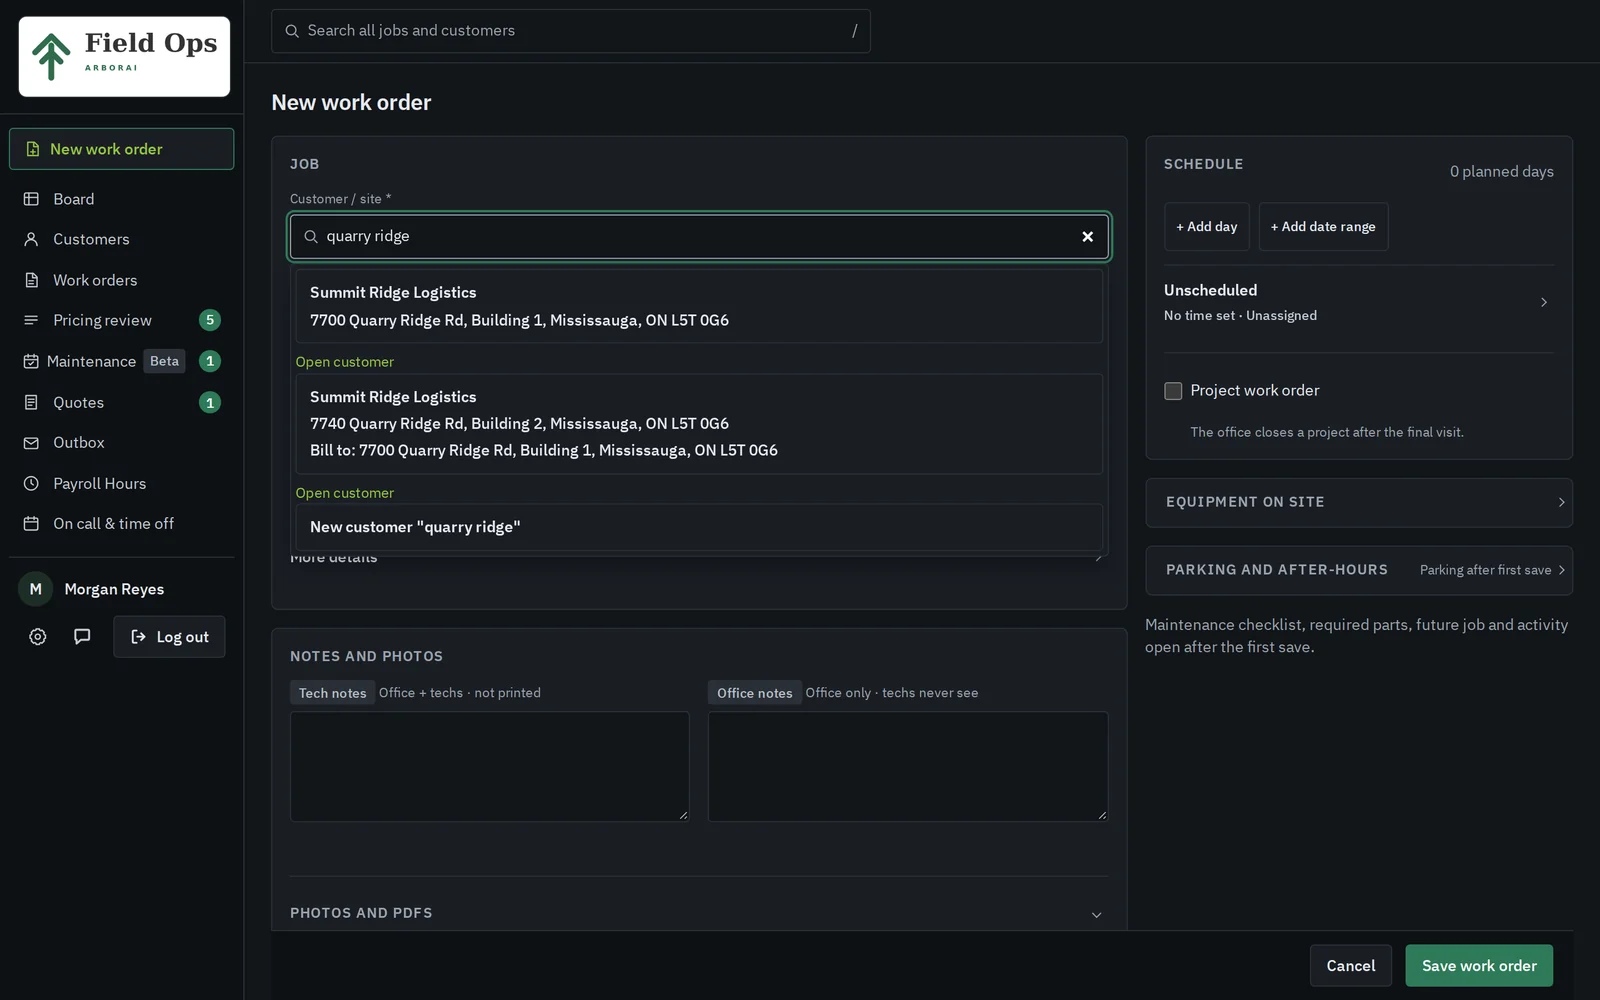Expand the Photos and PDFs section
The width and height of the screenshot is (1600, 1000).
699,913
